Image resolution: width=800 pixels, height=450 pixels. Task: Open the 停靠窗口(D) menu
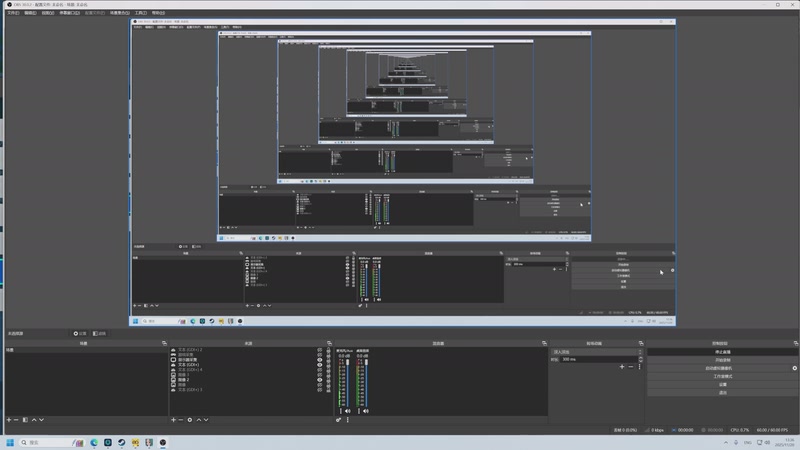[x=69, y=13]
